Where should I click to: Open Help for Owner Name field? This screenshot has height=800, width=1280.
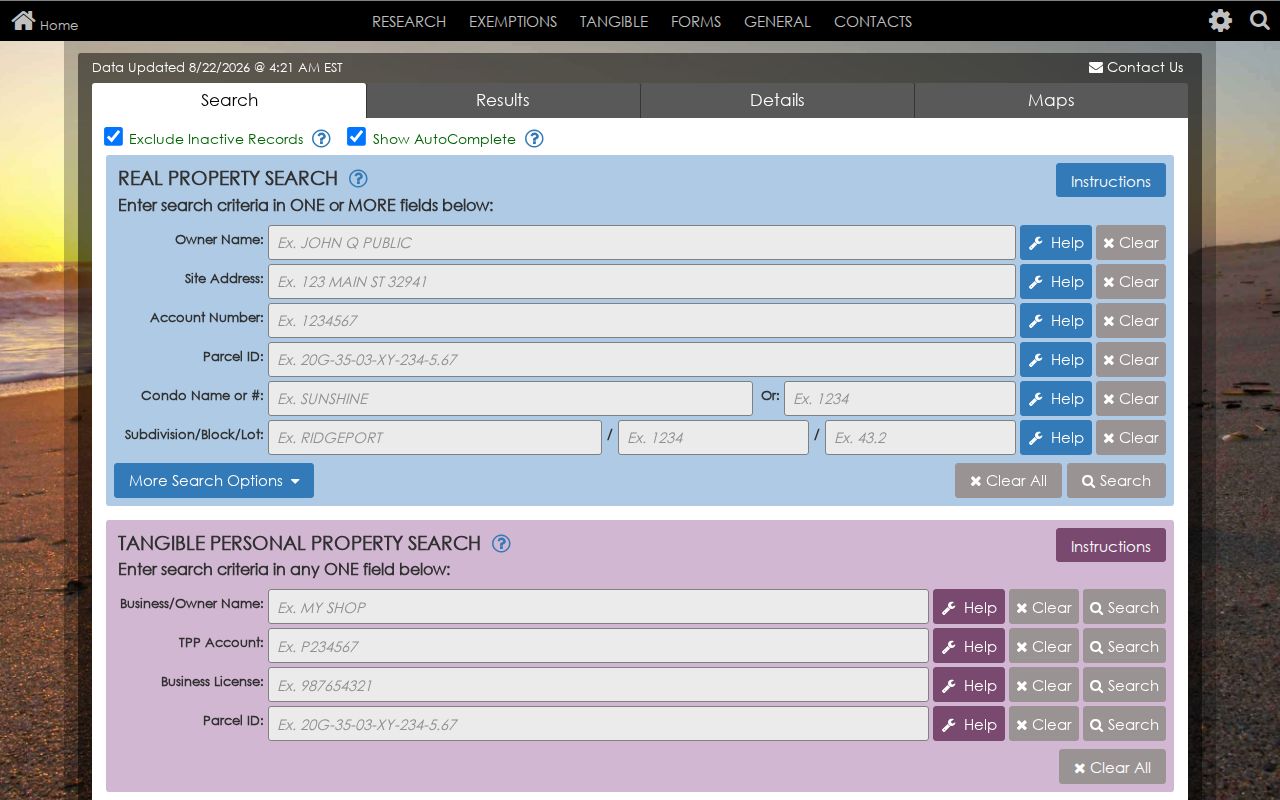(x=1056, y=242)
